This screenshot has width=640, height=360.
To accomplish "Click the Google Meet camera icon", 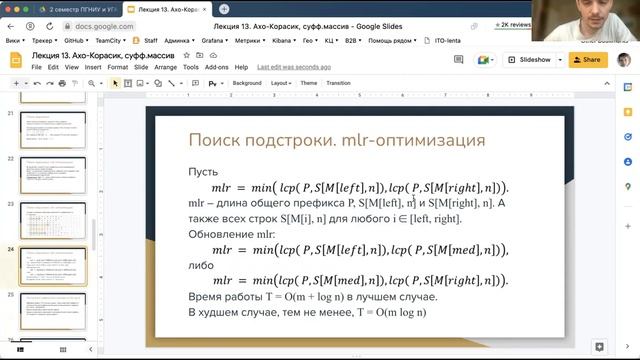I will click(483, 60).
